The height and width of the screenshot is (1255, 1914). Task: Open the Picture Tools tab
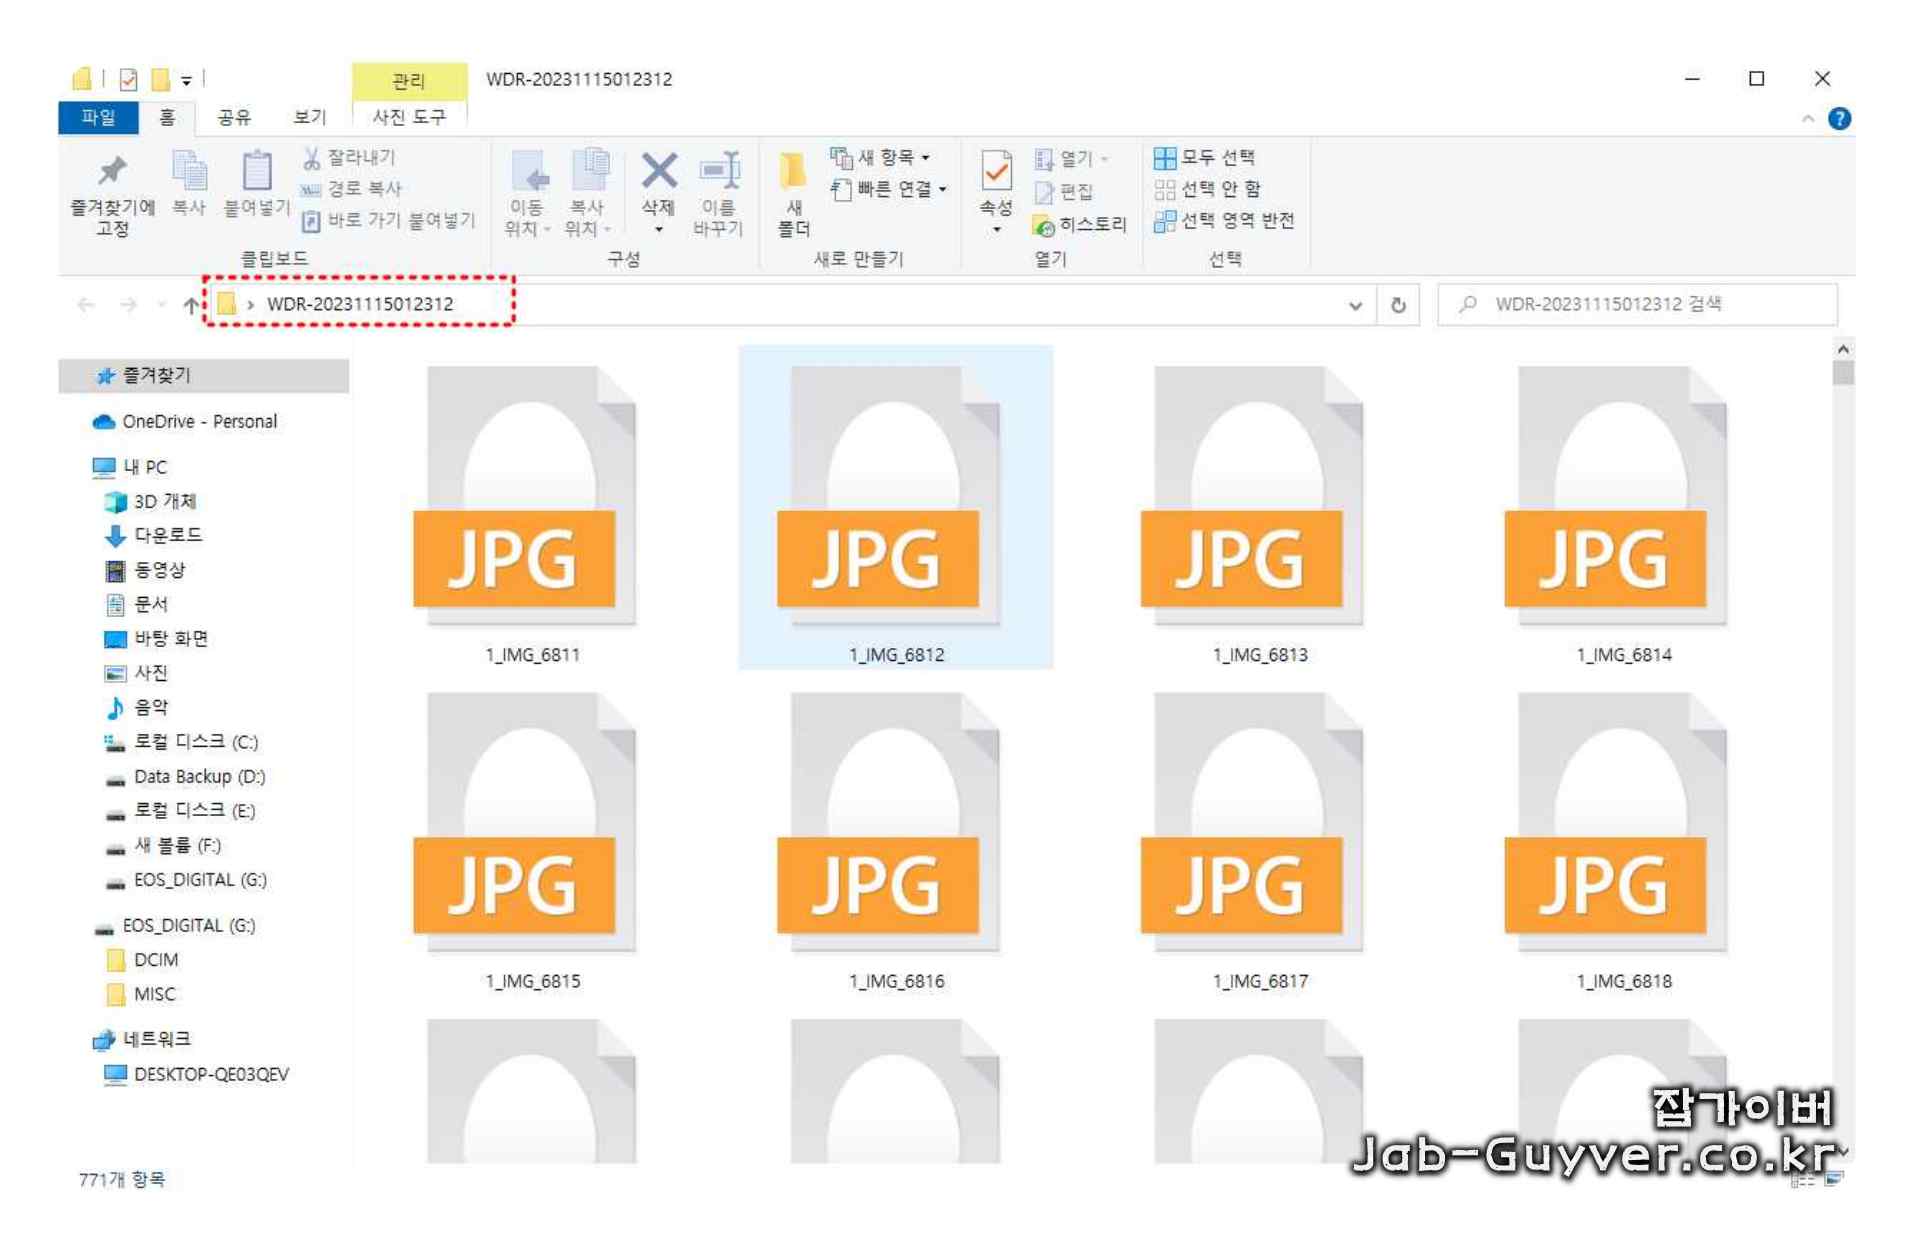click(x=409, y=118)
